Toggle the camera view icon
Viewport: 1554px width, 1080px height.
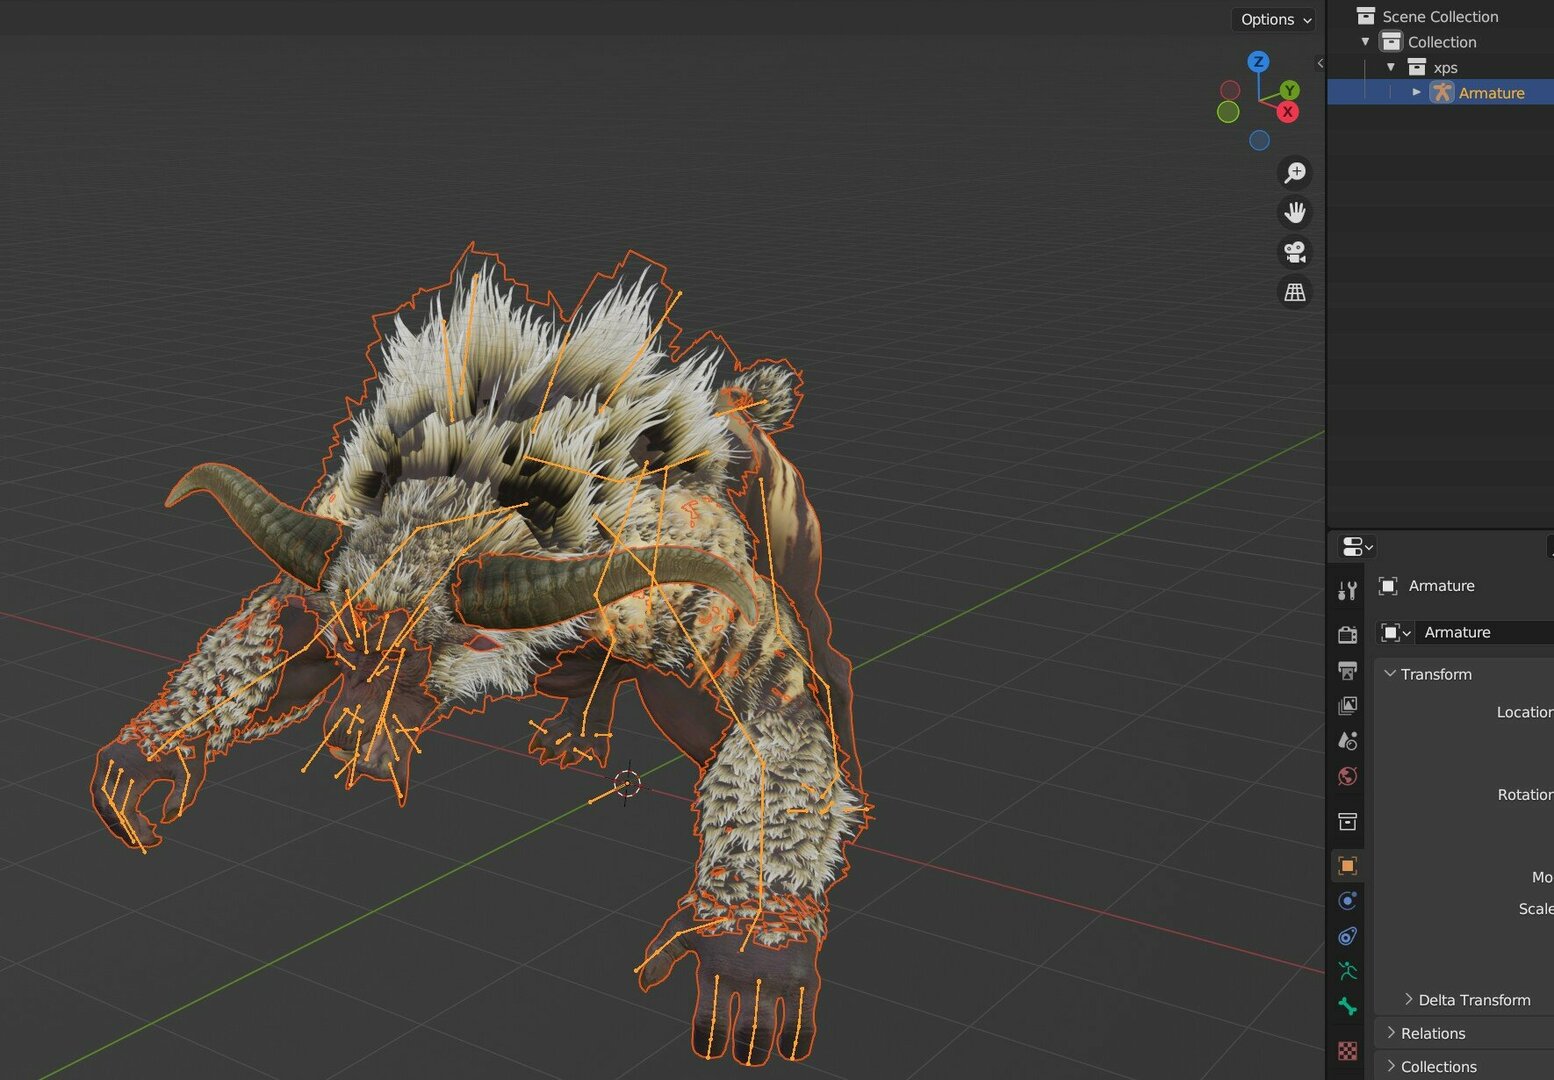tap(1295, 252)
